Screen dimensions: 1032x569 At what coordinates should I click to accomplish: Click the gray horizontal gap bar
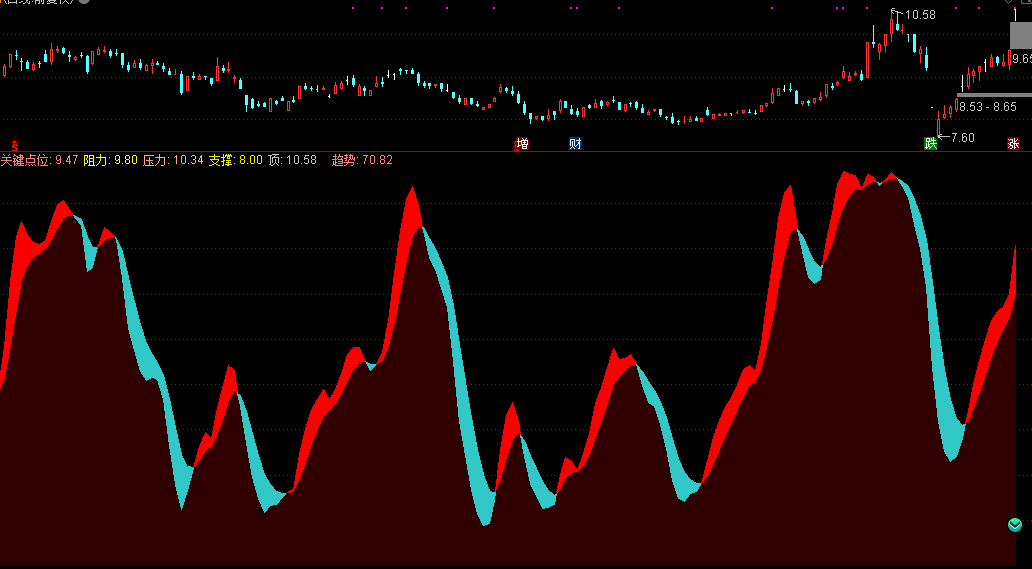click(x=992, y=95)
